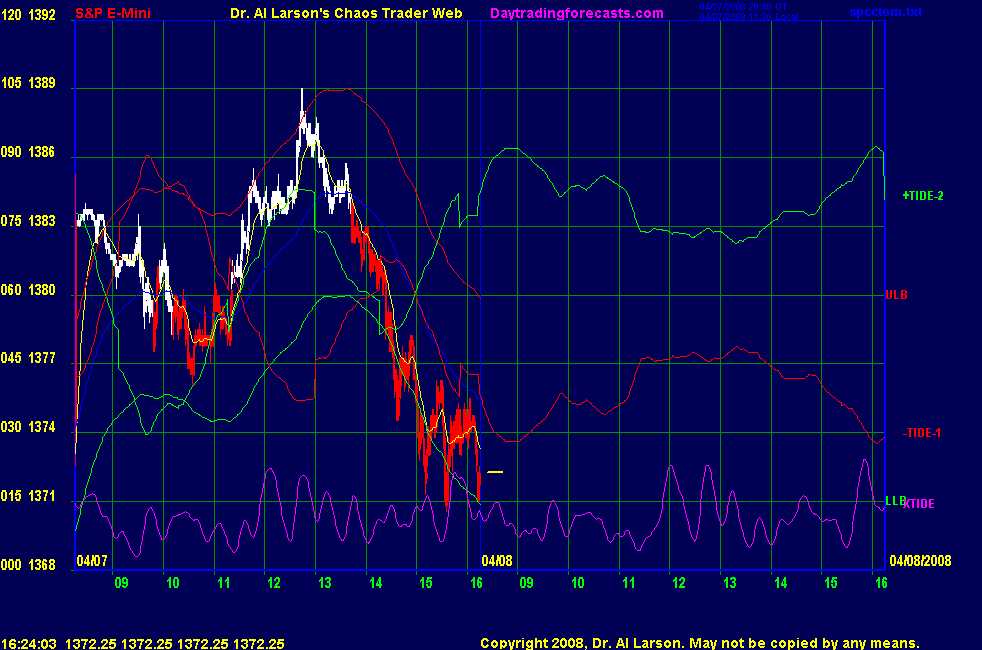Viewport: 982px width, 650px height.
Task: Click the yellow 04/08 date marker mid-chart
Action: (496, 561)
